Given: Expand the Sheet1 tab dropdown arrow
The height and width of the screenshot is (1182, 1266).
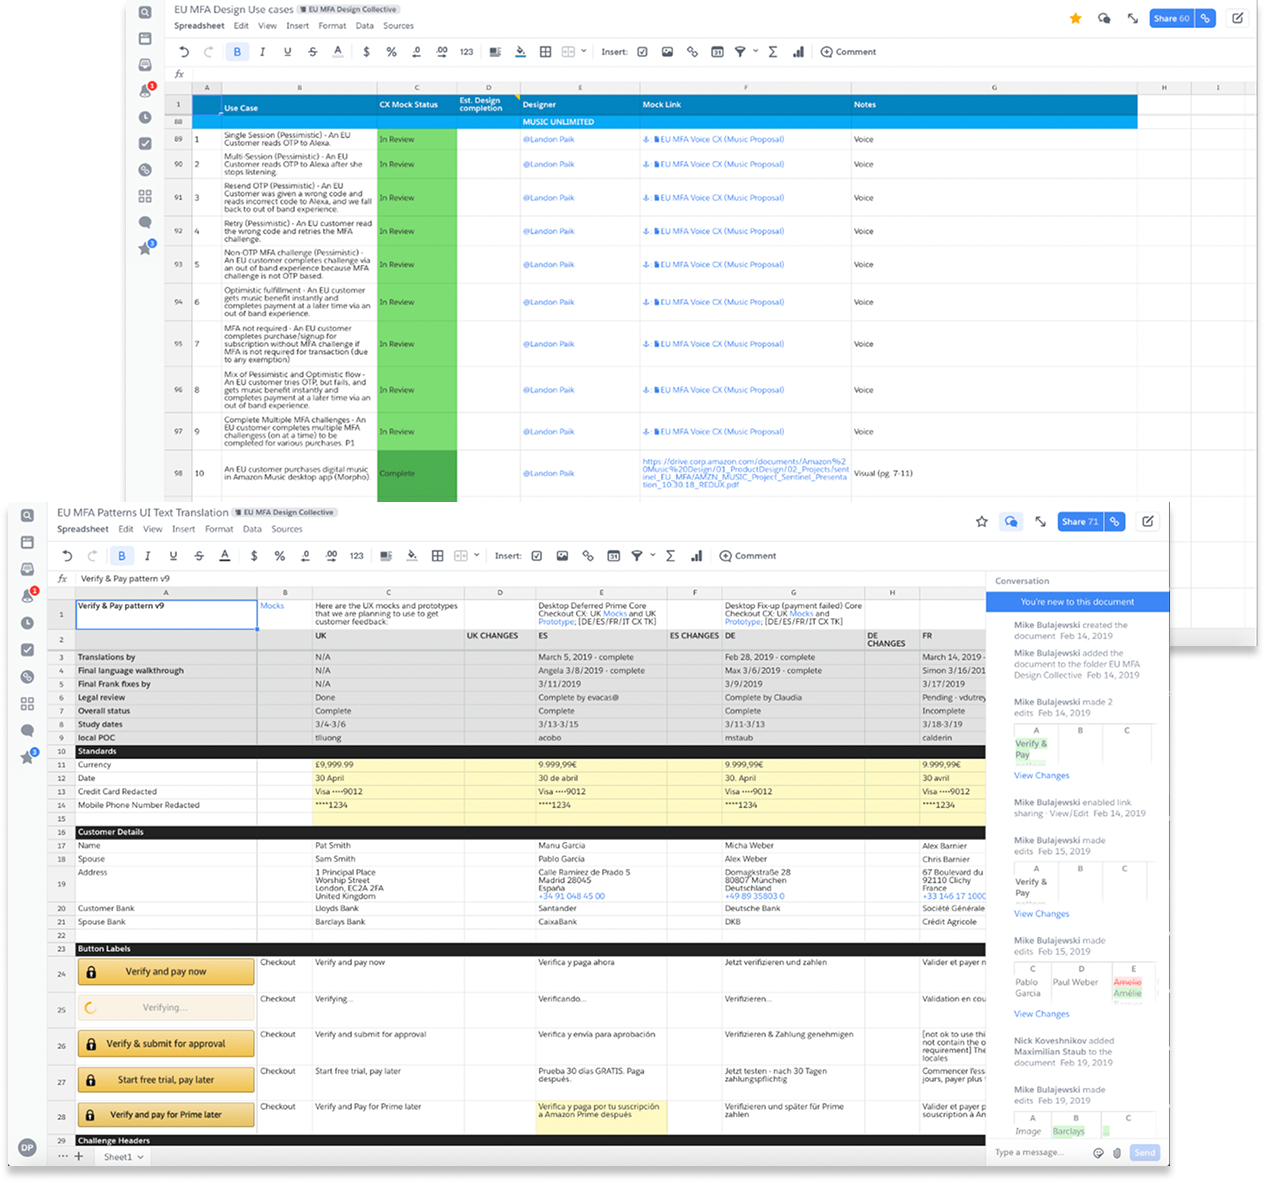Looking at the screenshot, I should coord(140,1157).
